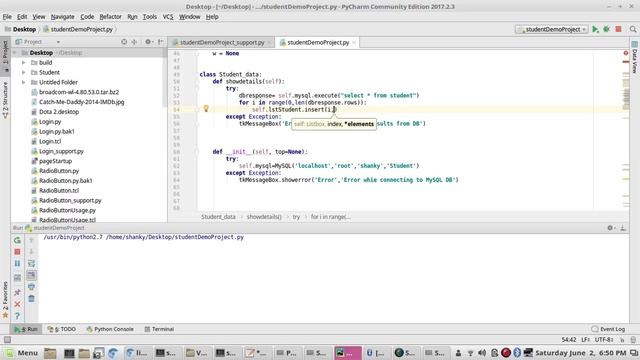Stop the program with the top toolbar stop icon
The height and width of the screenshot is (360, 640).
618,29
